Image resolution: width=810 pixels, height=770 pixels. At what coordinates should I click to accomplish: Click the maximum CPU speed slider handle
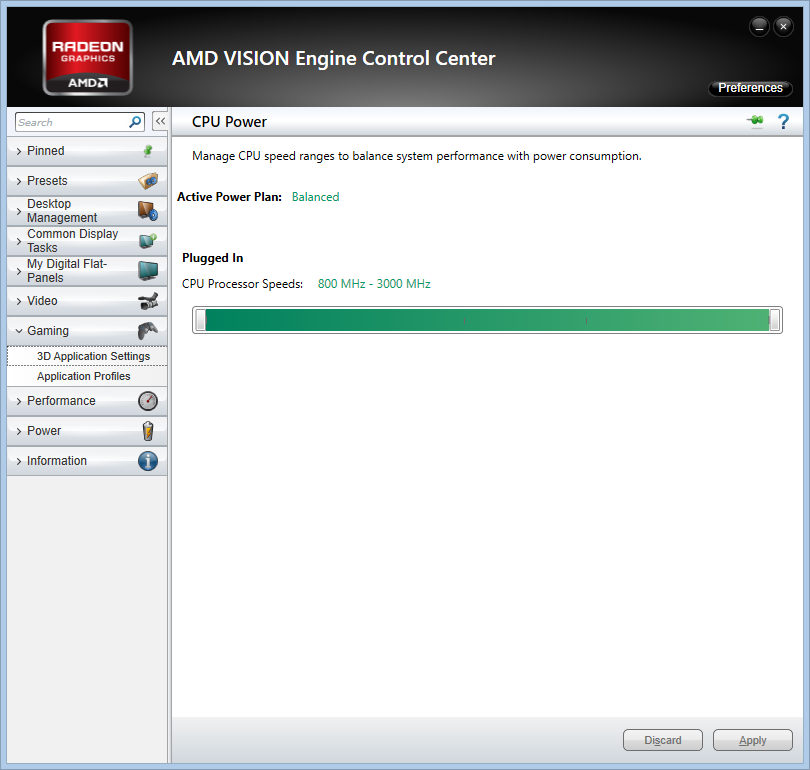coord(774,320)
